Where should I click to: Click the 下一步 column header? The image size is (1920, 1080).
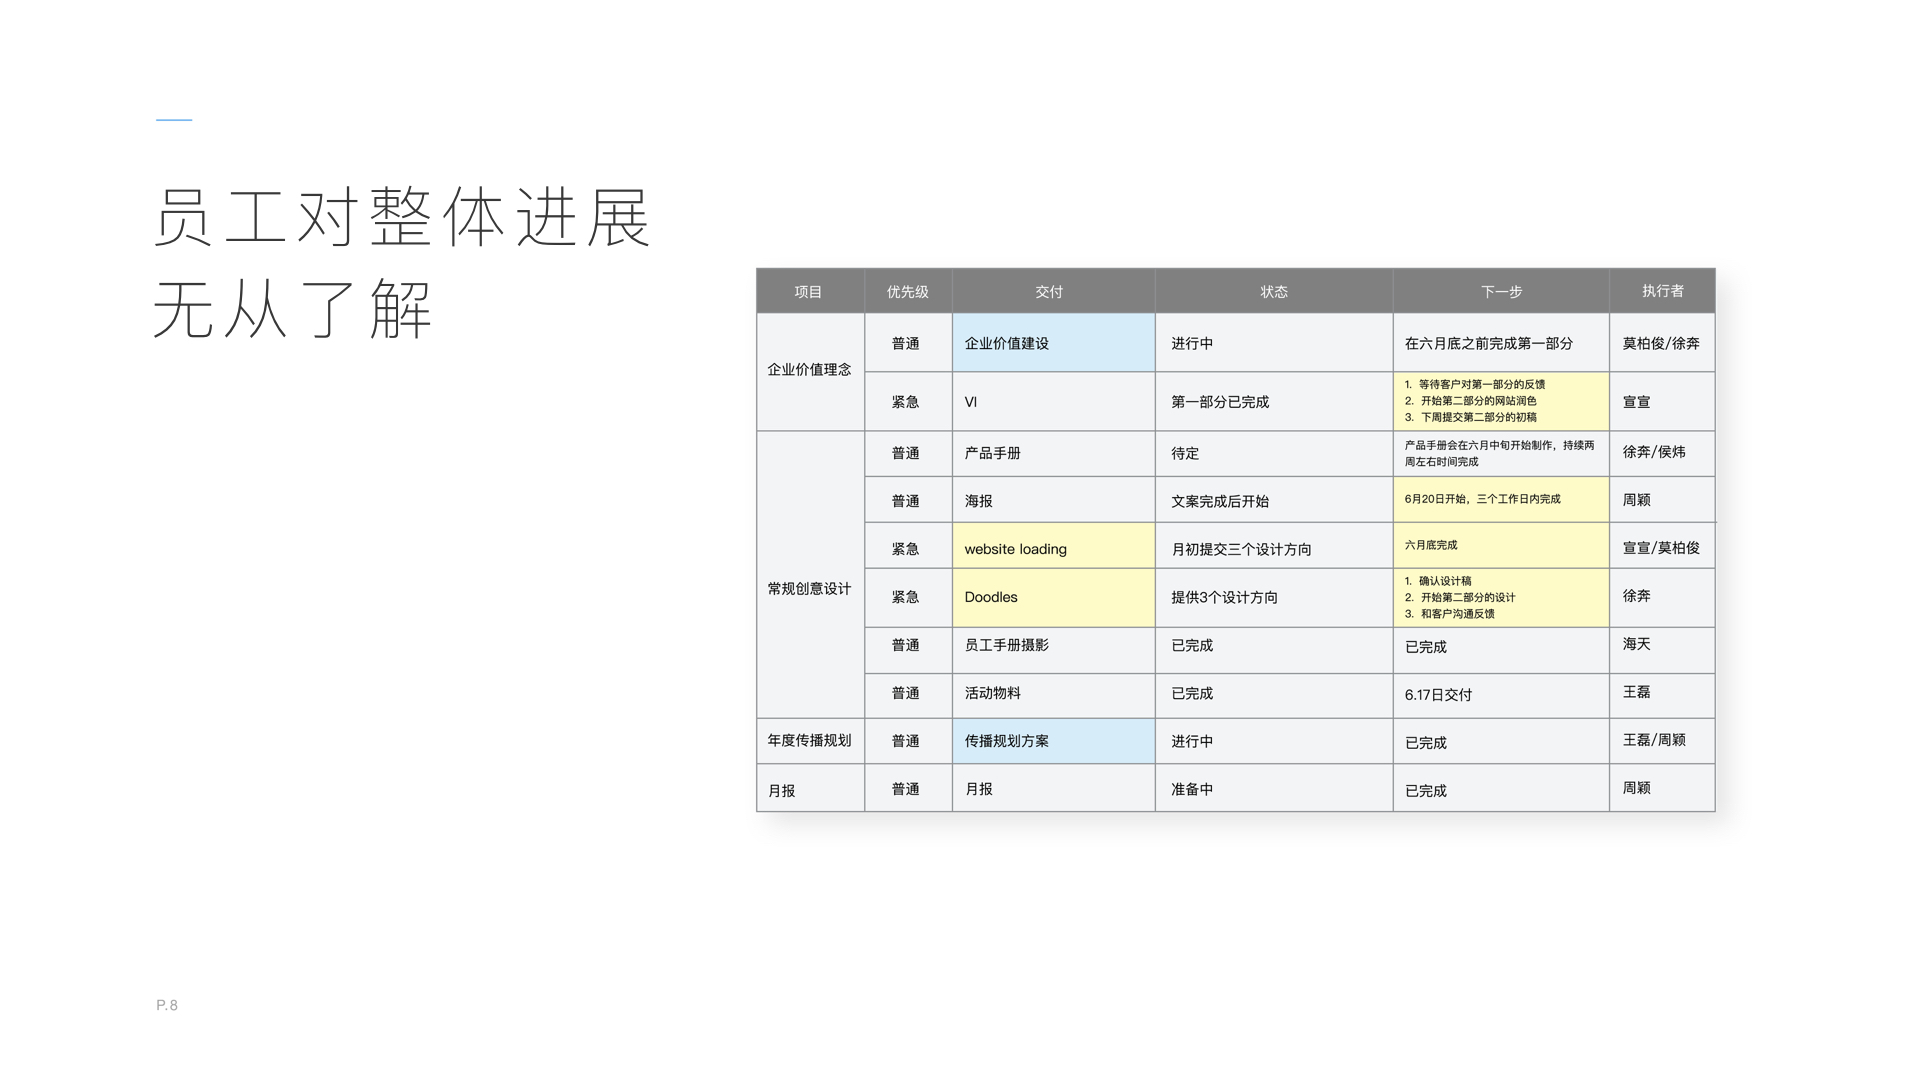pyautogui.click(x=1500, y=291)
